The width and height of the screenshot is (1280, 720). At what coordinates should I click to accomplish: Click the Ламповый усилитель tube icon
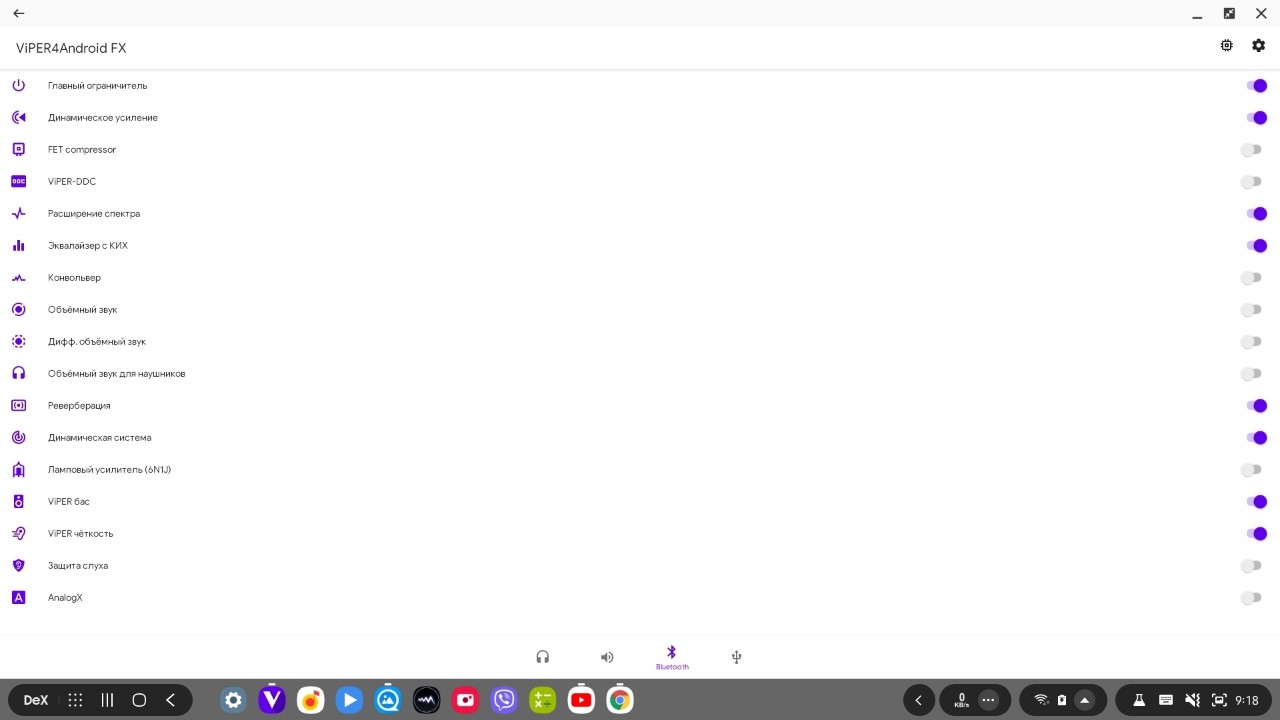point(18,470)
